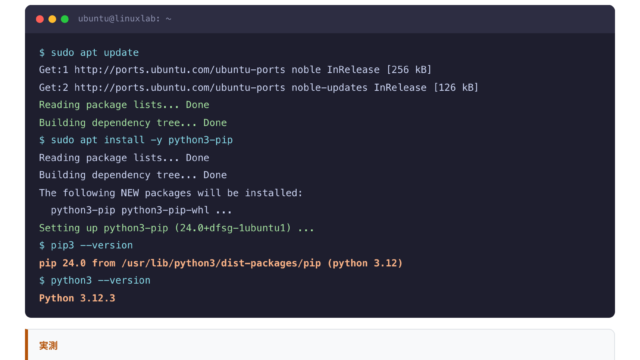Click the '$ pip3 --version' command
The height and width of the screenshot is (360, 640).
[x=86, y=245]
